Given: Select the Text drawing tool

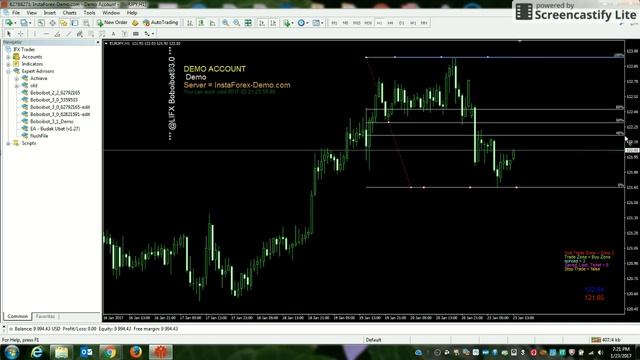Looking at the screenshot, I should click(113, 34).
